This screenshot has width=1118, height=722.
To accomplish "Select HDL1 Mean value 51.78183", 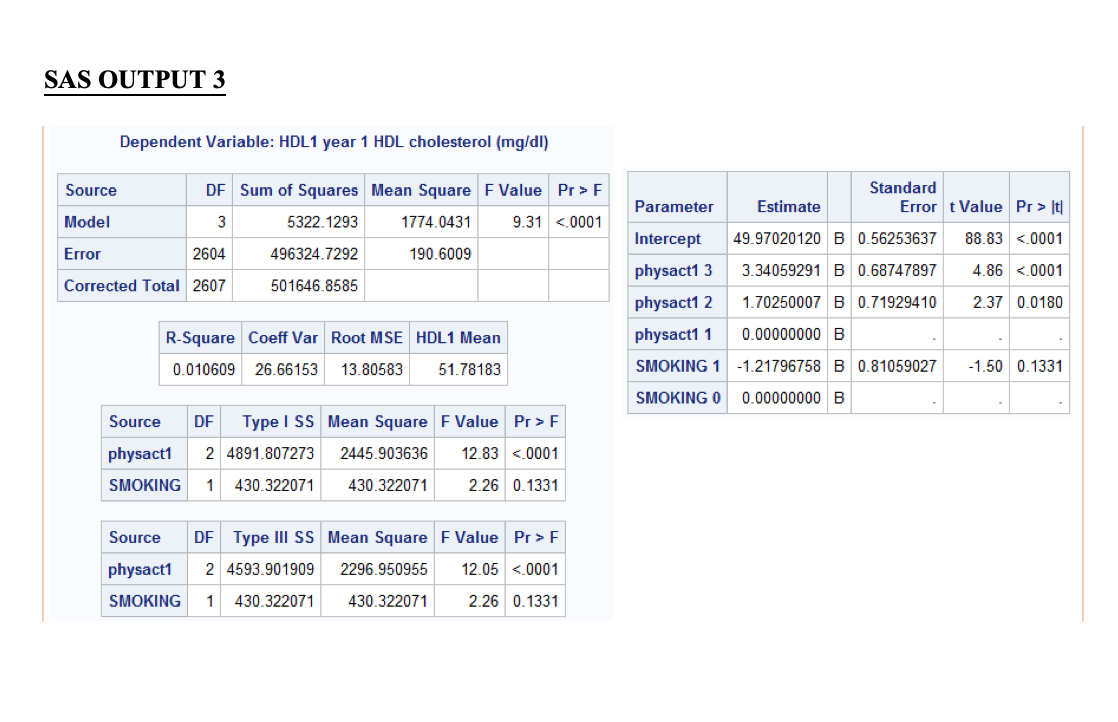I will click(x=469, y=370).
